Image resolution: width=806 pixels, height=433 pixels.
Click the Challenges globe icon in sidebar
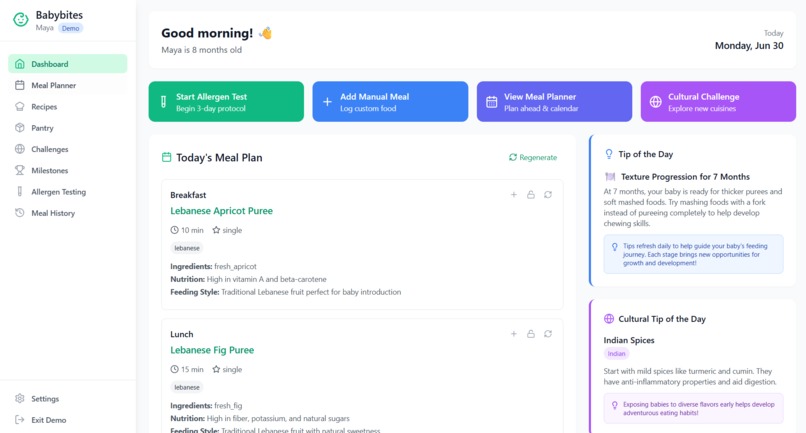tap(20, 149)
